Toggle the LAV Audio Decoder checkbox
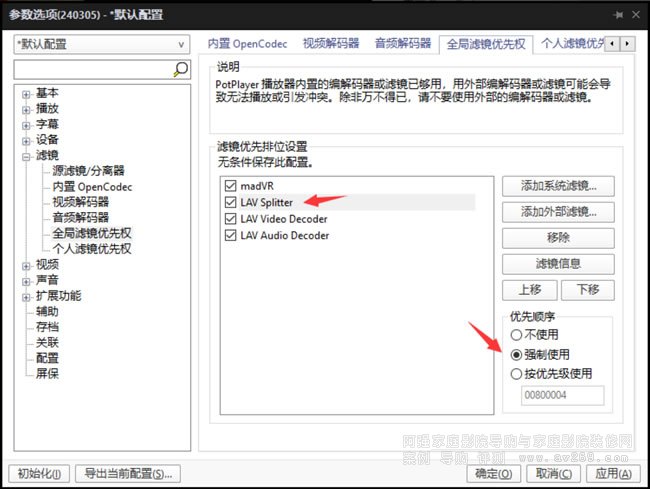Viewport: 650px width, 489px height. click(232, 236)
